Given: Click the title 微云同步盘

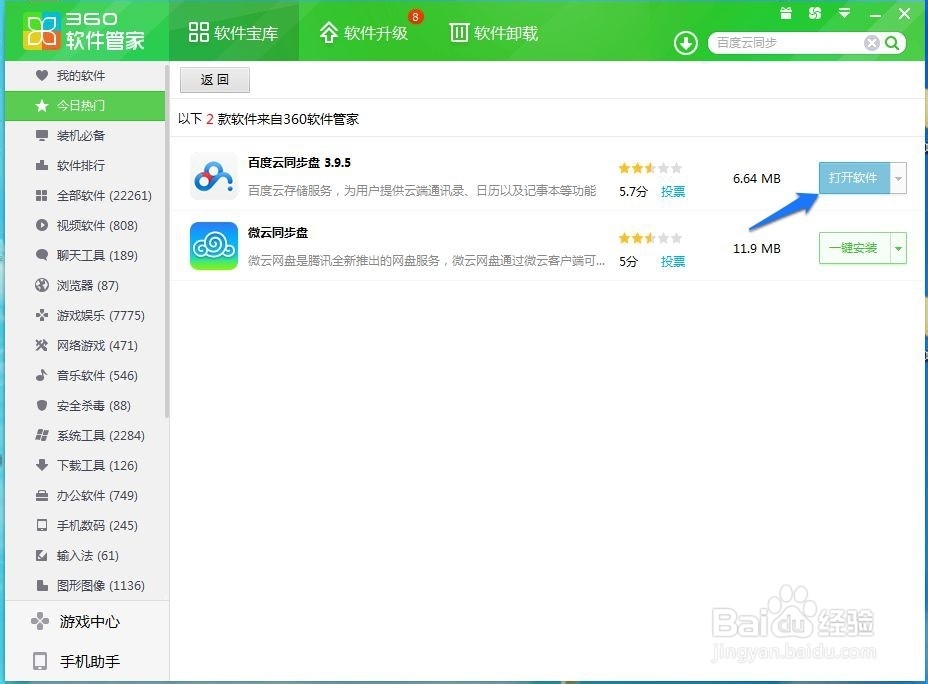Looking at the screenshot, I should click(x=278, y=233).
